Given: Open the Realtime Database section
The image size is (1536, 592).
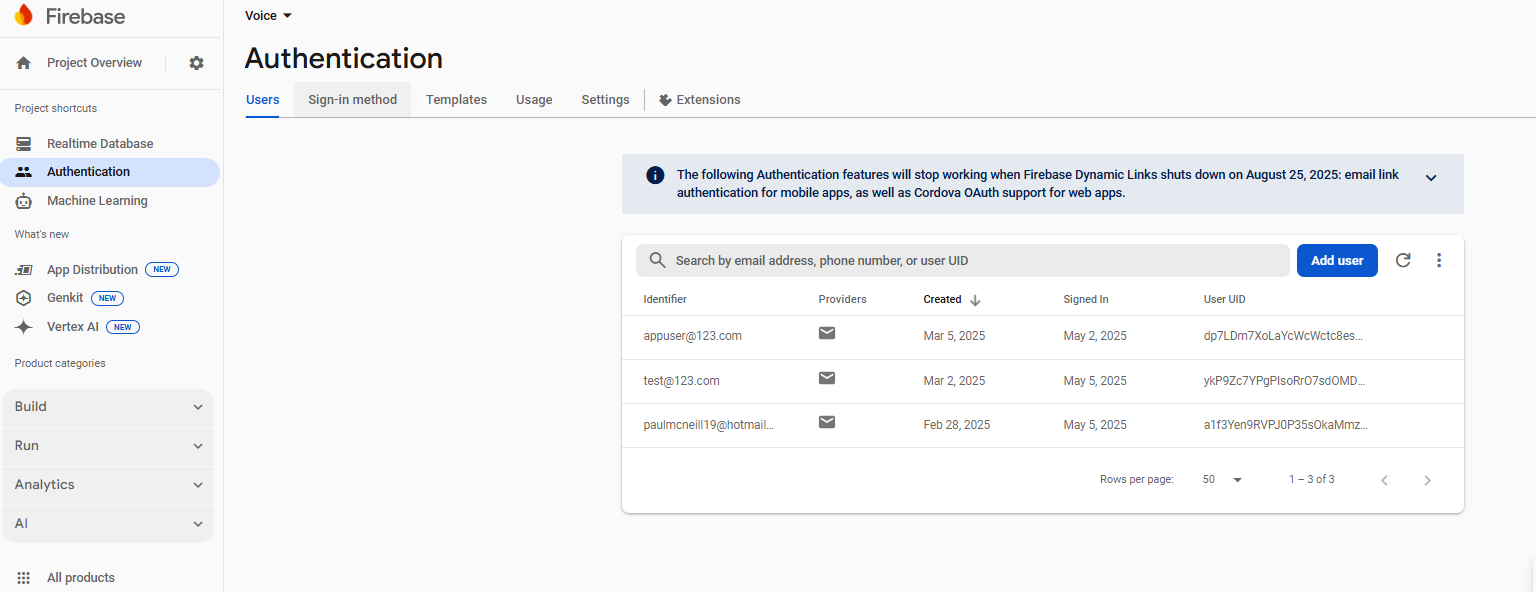Looking at the screenshot, I should (100, 143).
